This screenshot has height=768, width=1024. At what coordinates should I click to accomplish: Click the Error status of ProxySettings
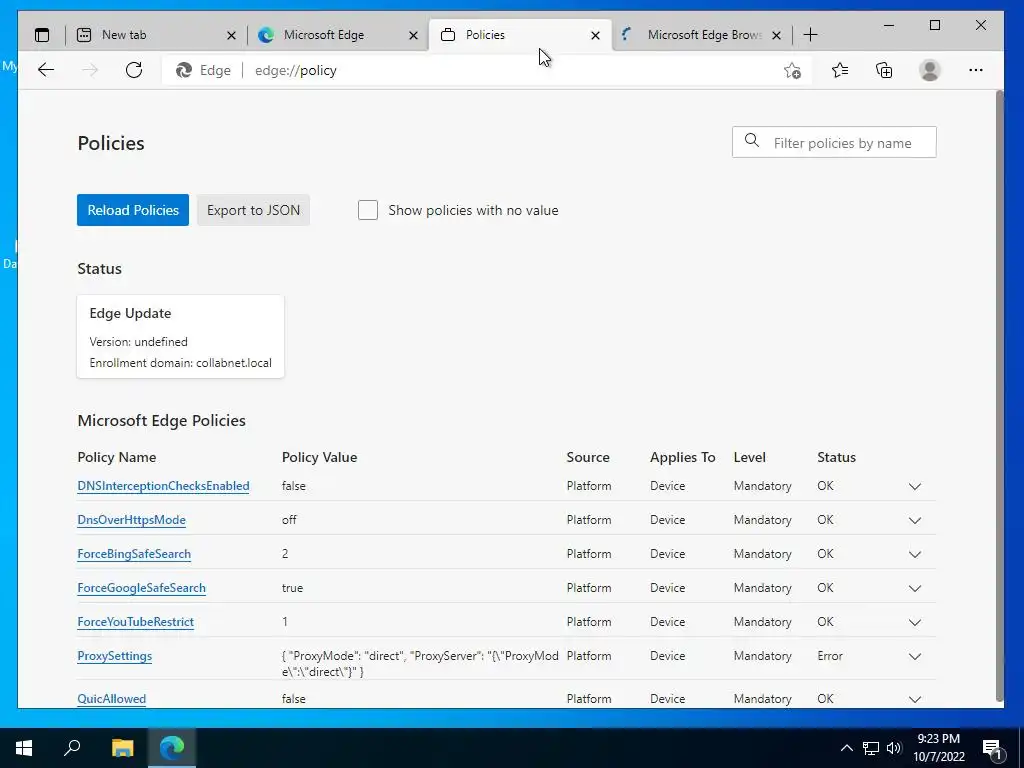[830, 656]
